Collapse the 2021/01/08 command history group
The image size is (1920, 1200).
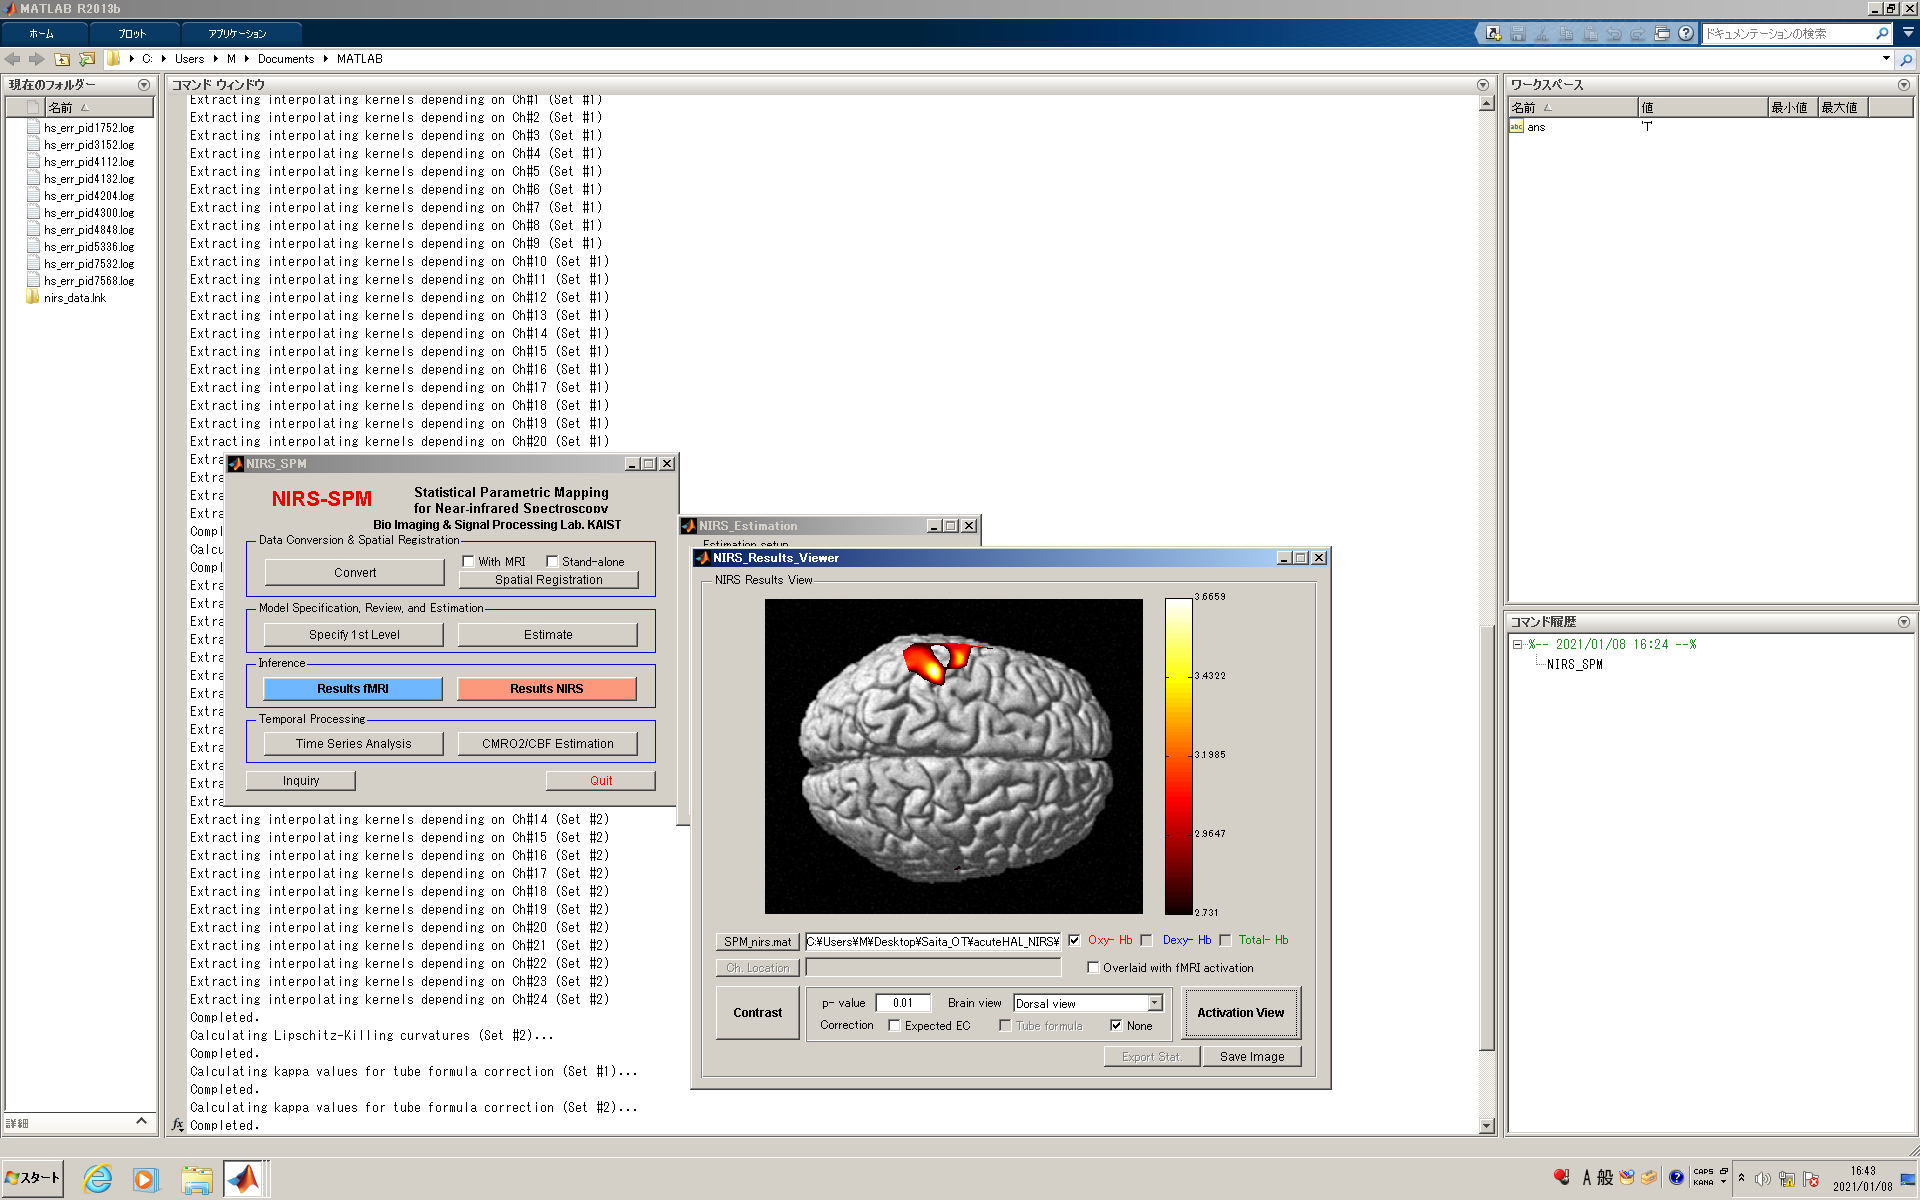point(1517,645)
